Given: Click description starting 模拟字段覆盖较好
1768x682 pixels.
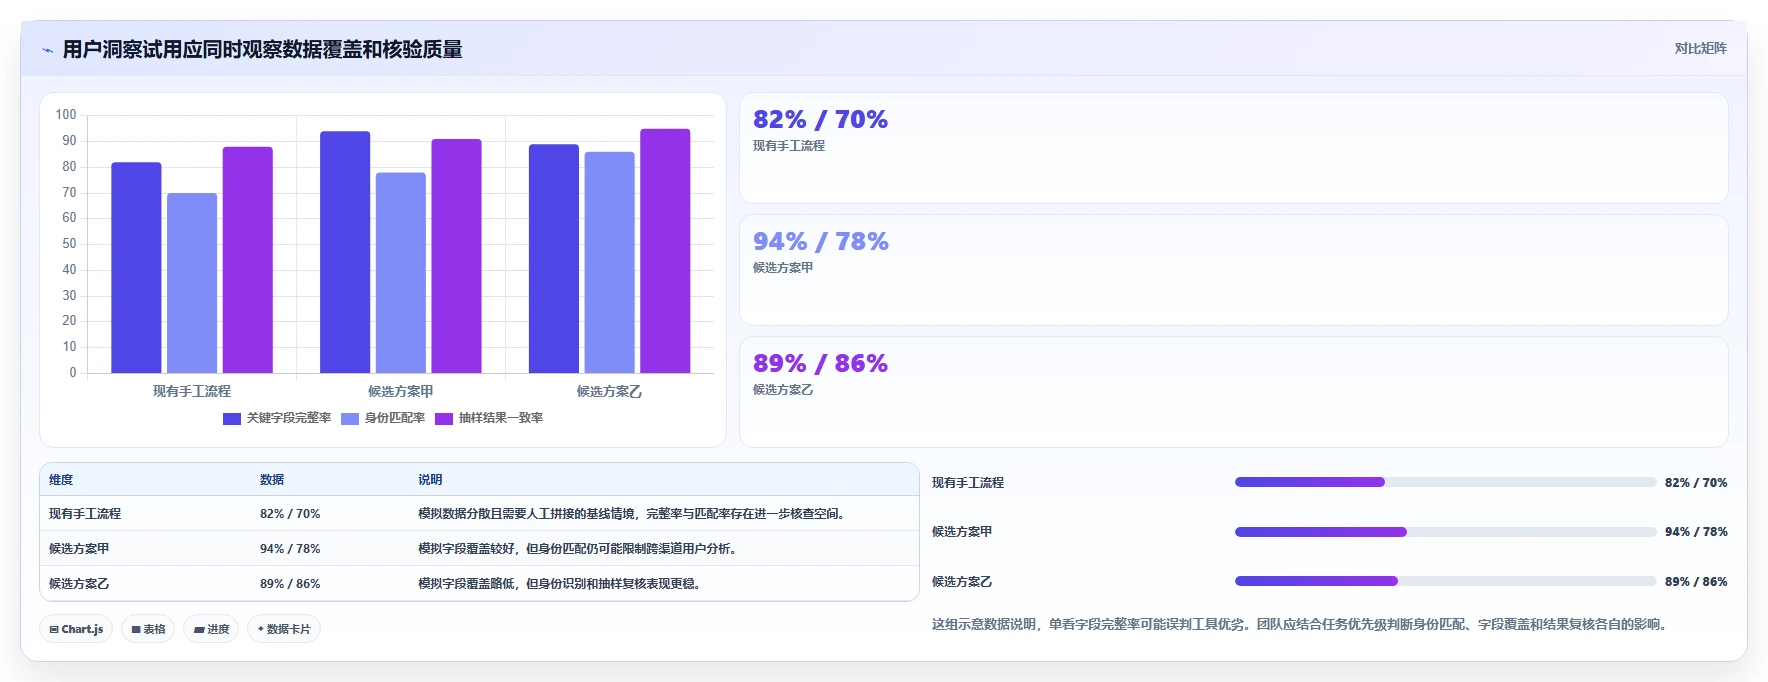Looking at the screenshot, I should click(x=580, y=549).
